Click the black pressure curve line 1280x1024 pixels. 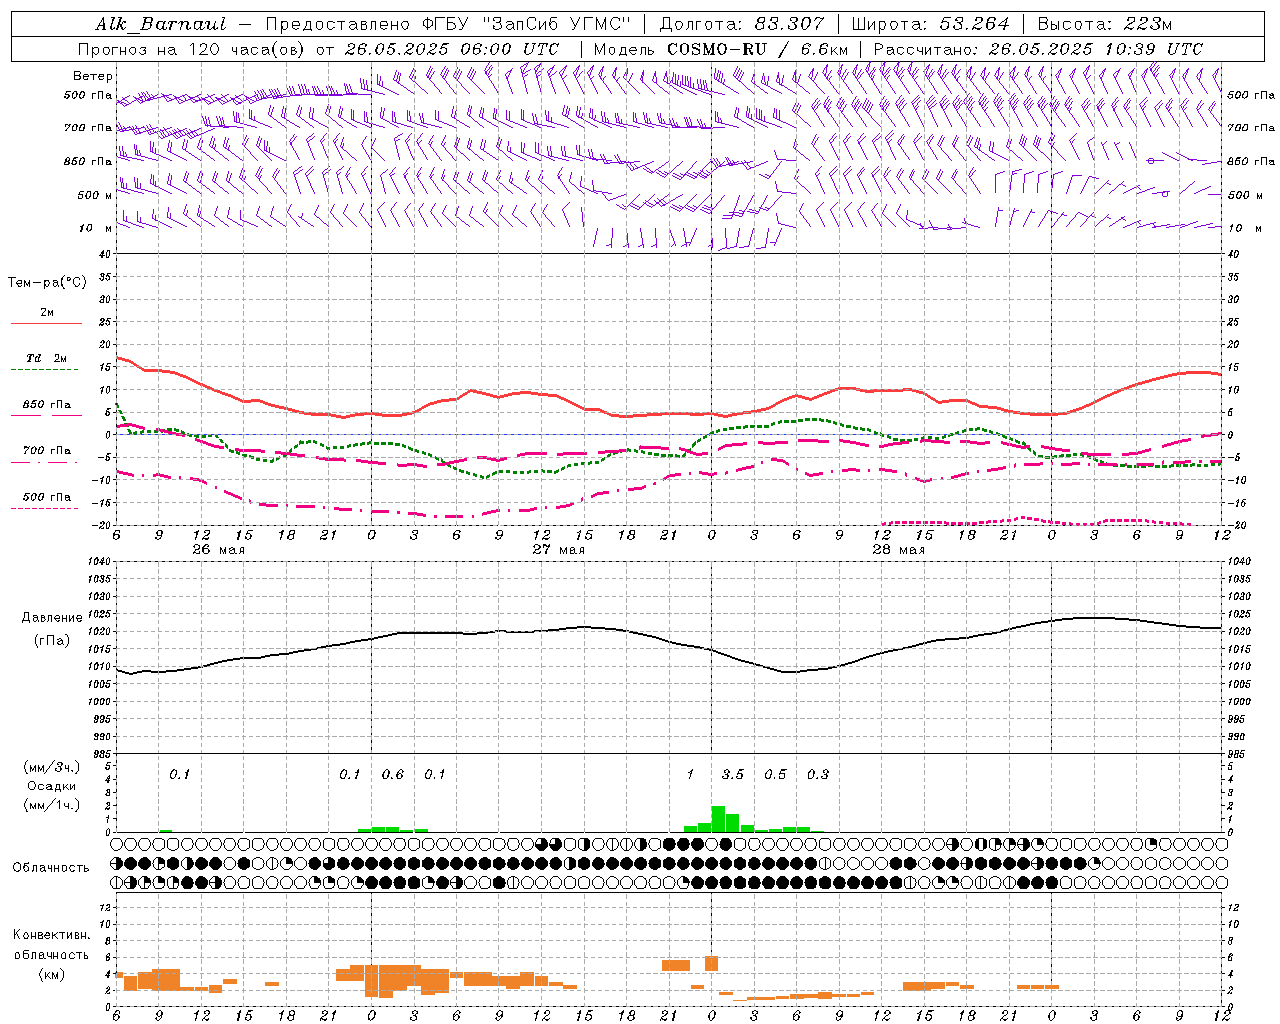[670, 643]
